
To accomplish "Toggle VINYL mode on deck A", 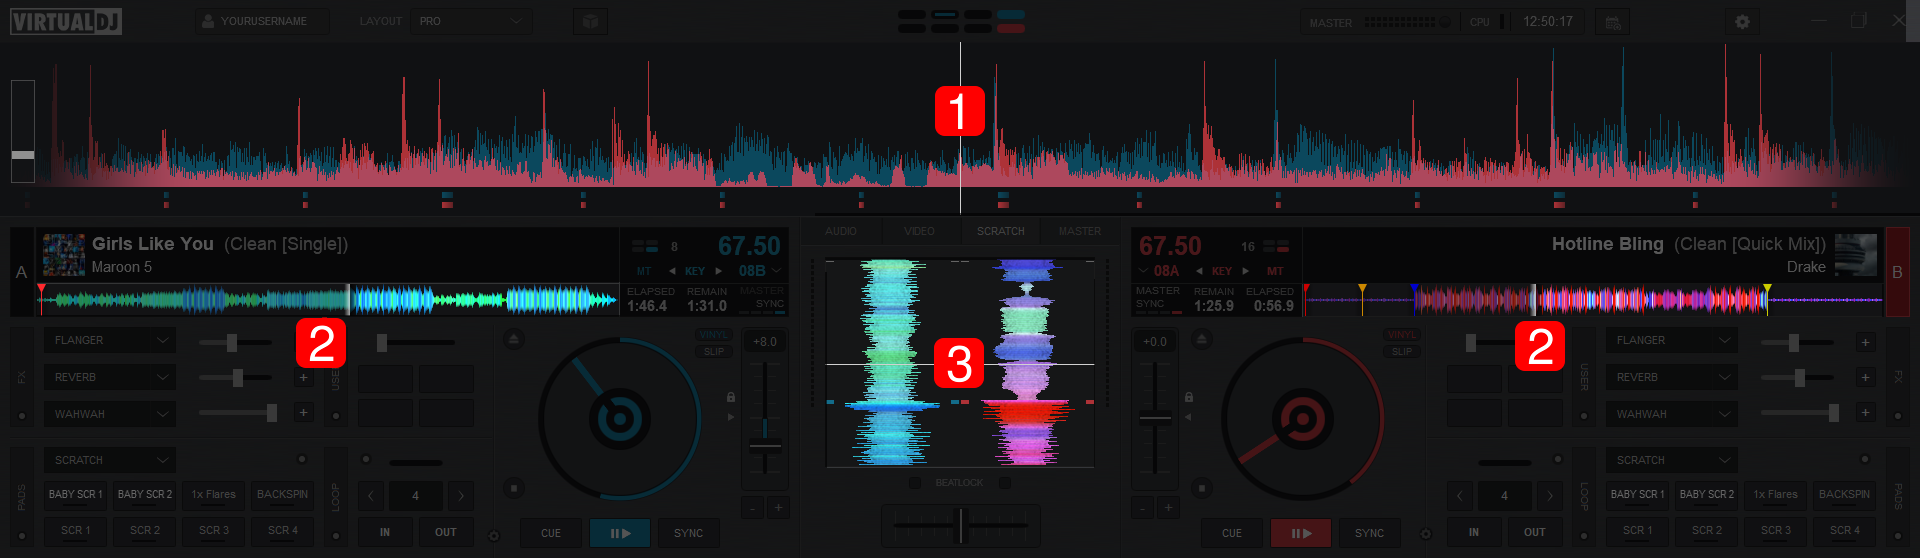I will [713, 335].
